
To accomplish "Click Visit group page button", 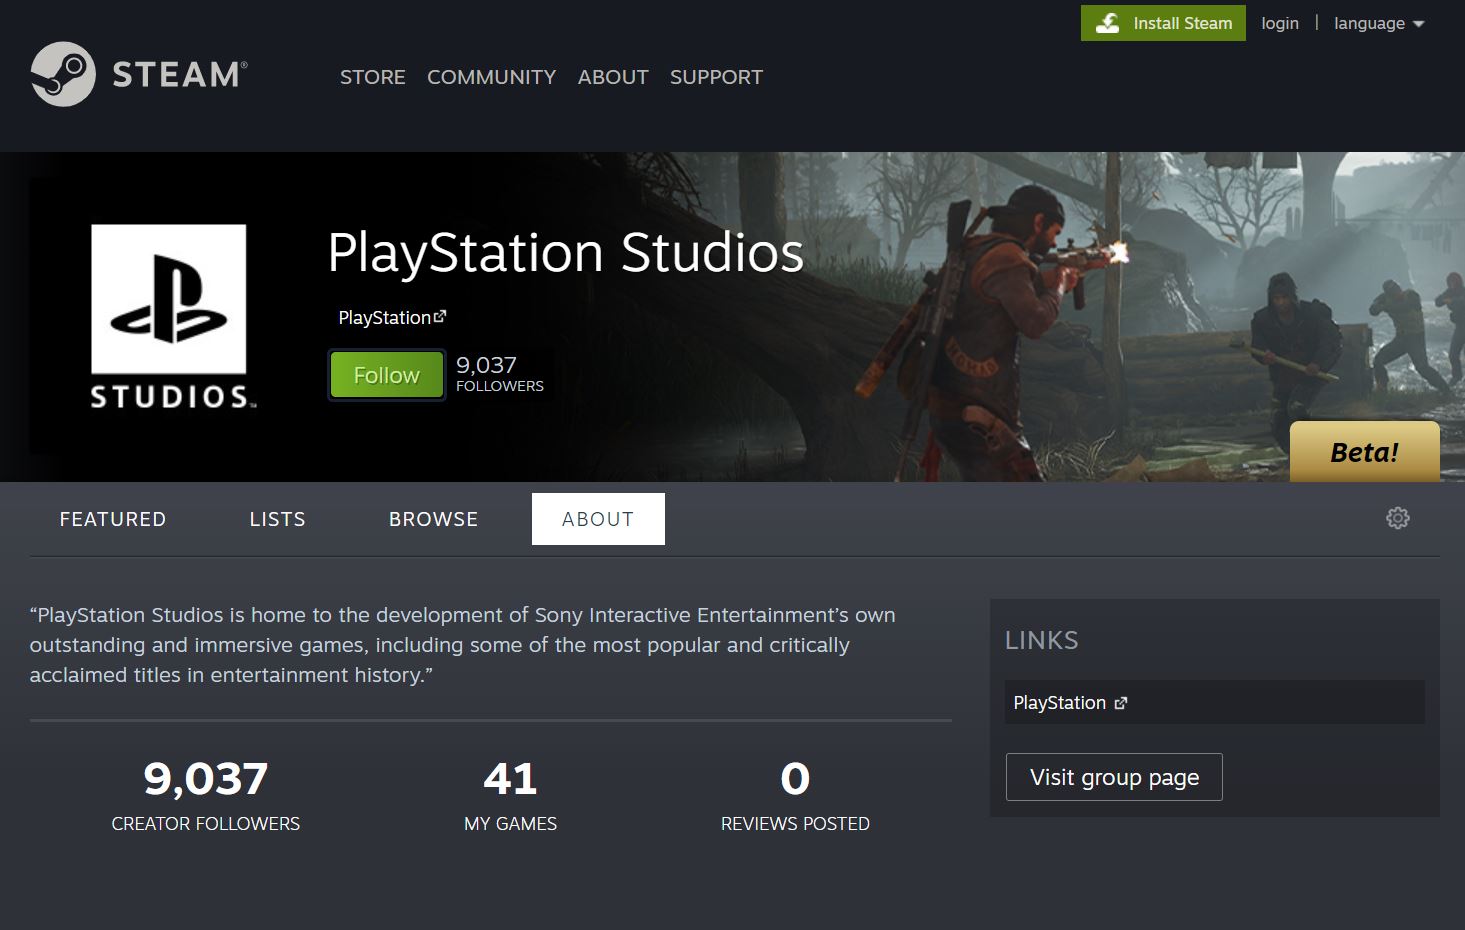I will pos(1114,777).
